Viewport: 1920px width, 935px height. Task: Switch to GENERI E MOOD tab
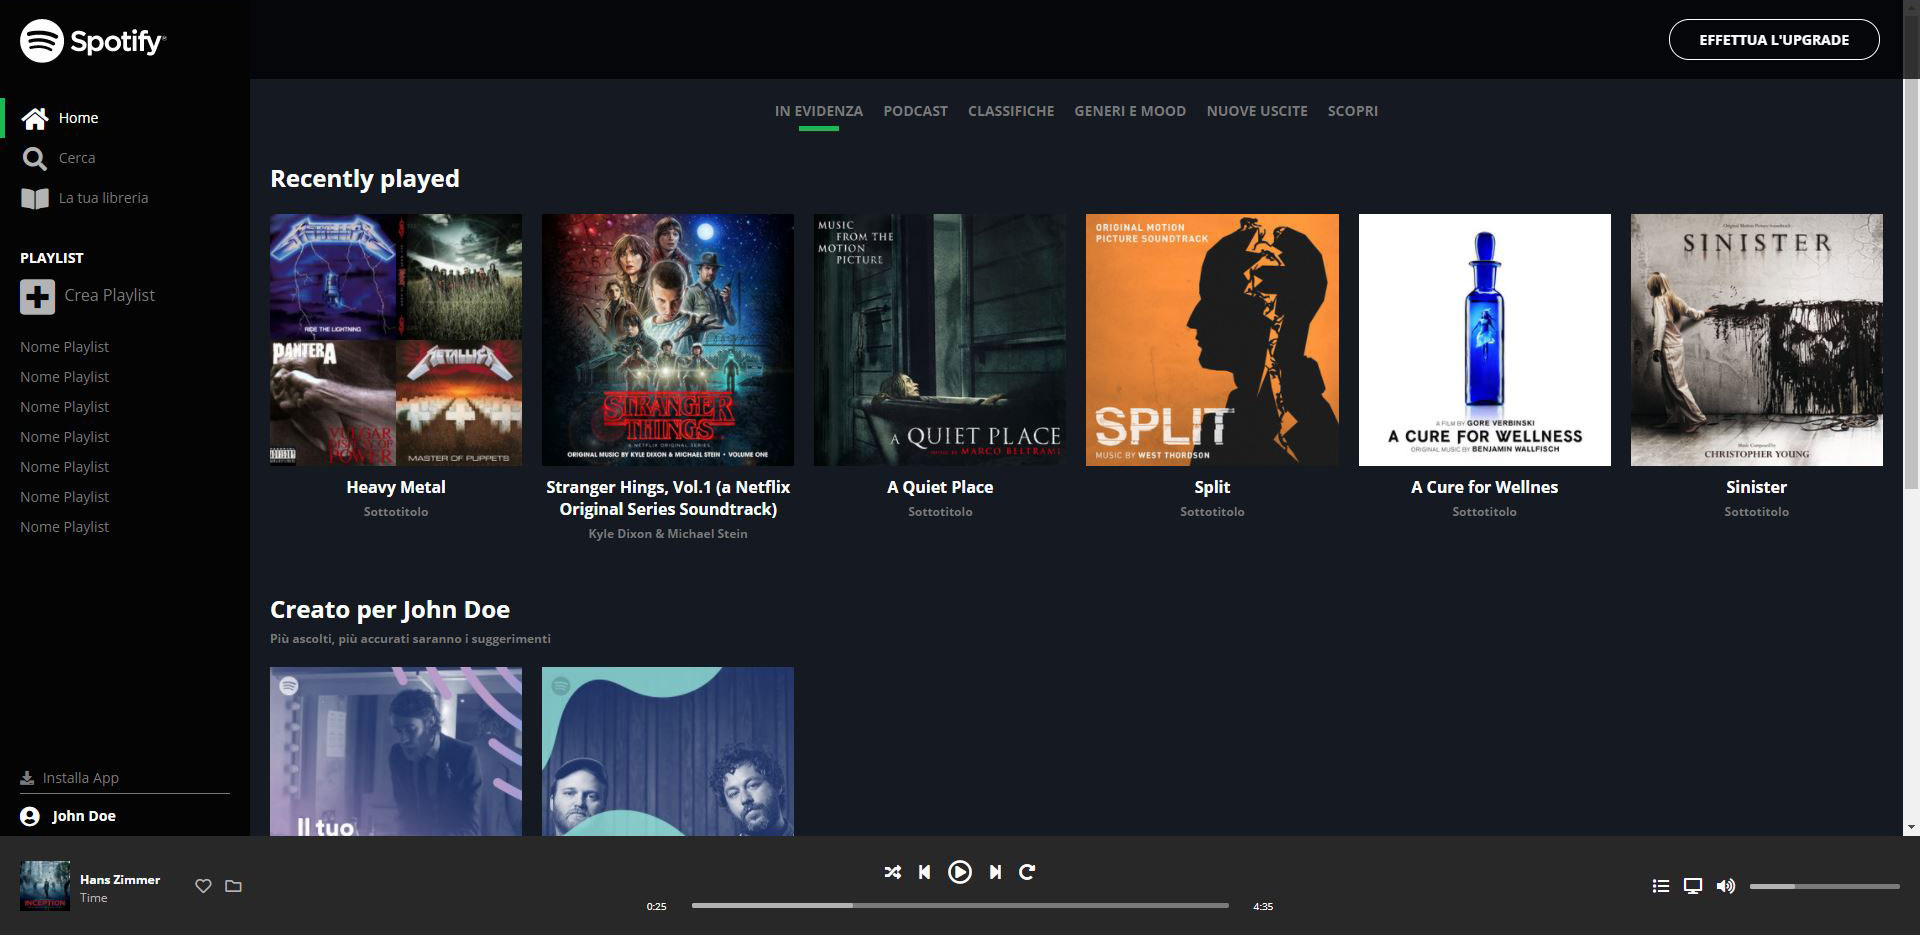pyautogui.click(x=1130, y=111)
